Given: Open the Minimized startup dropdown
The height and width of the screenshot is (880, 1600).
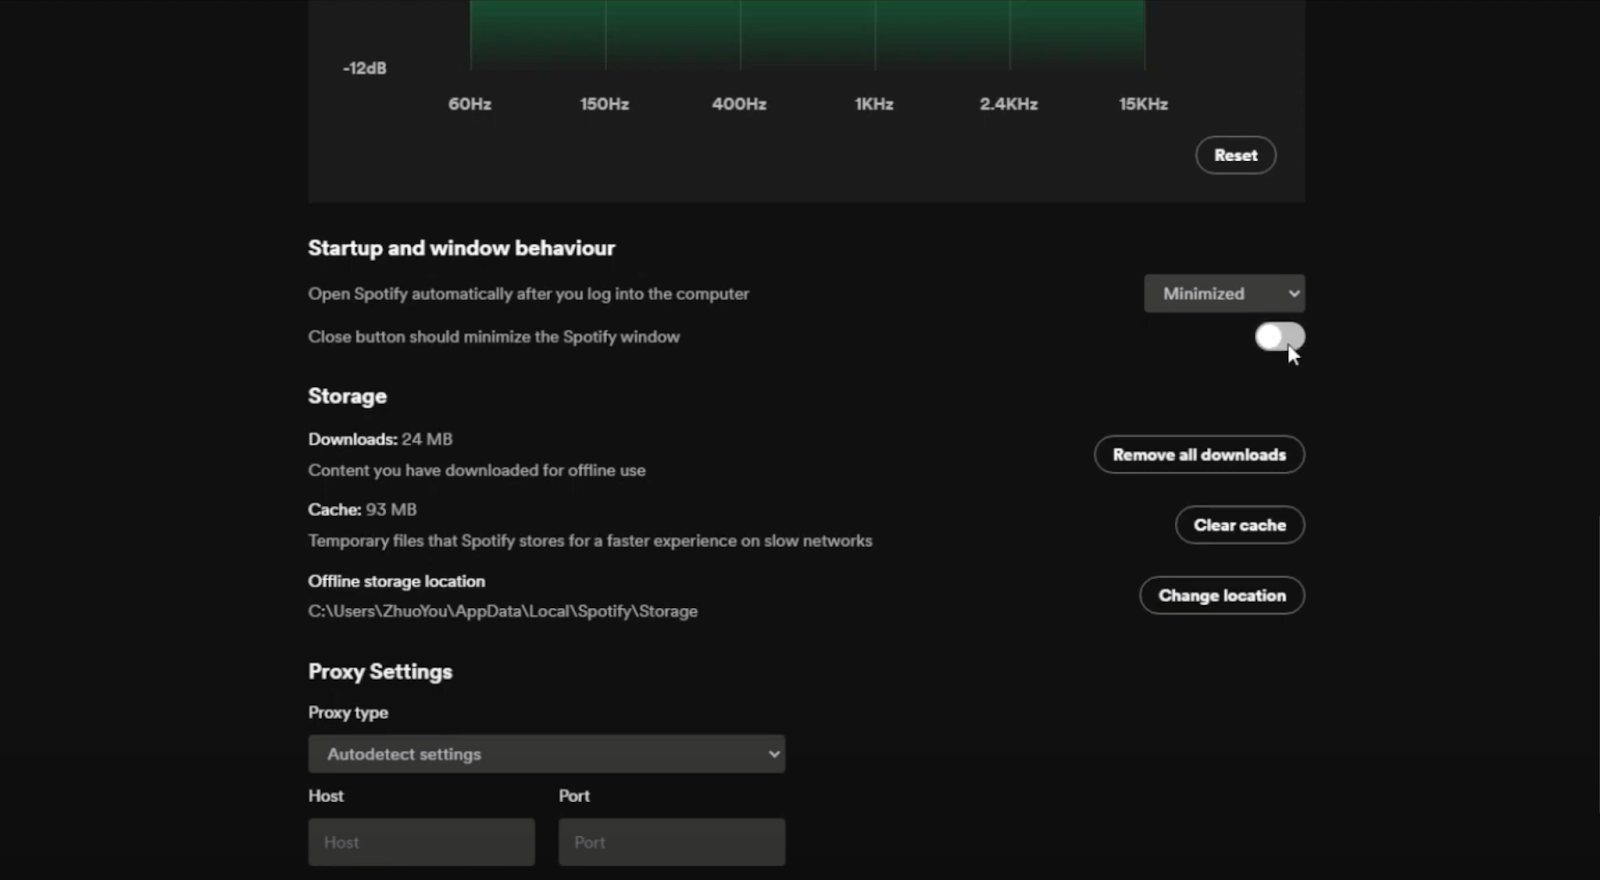Looking at the screenshot, I should 1224,294.
